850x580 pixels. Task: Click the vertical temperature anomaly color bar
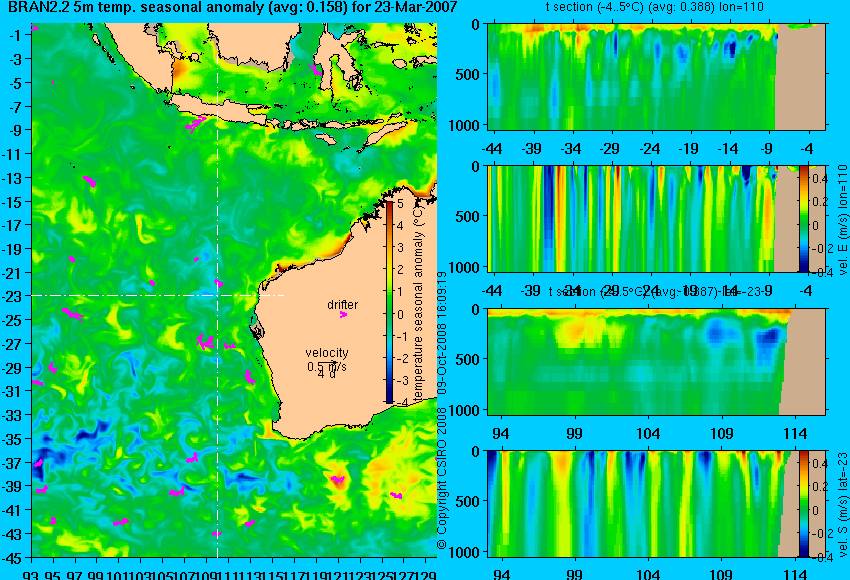click(389, 302)
